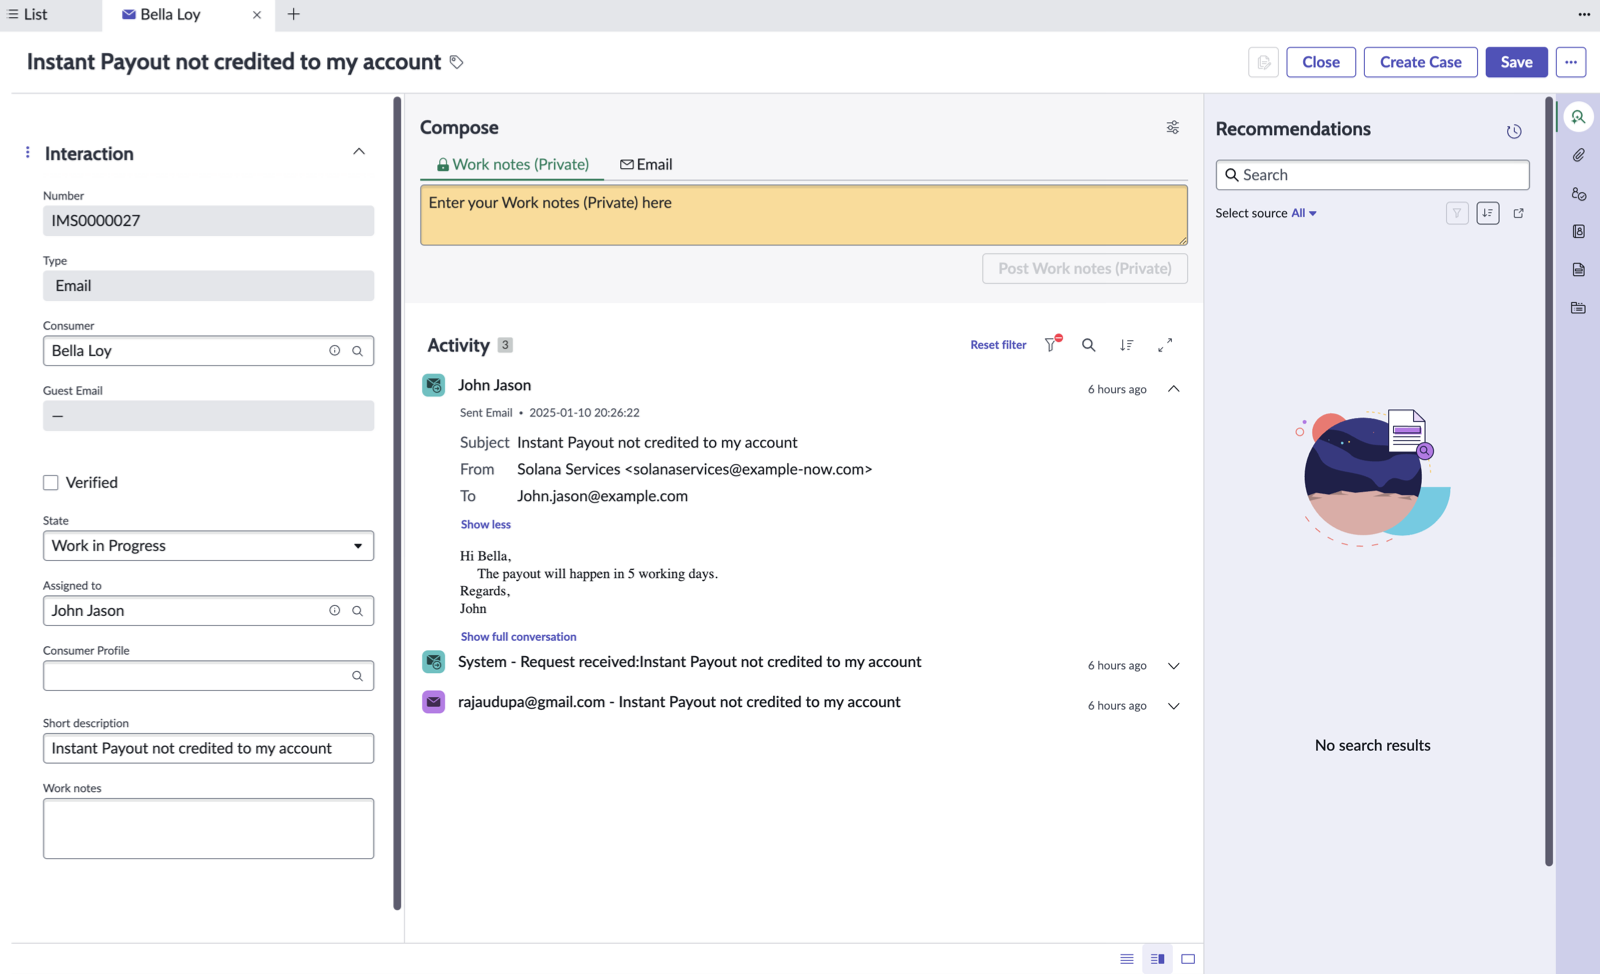1600x974 pixels.
Task: Switch to split panel layout
Action: tap(1157, 959)
